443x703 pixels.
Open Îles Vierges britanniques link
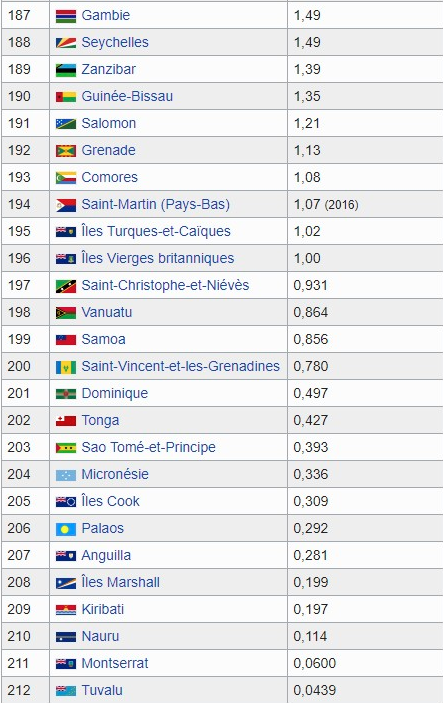click(x=158, y=258)
